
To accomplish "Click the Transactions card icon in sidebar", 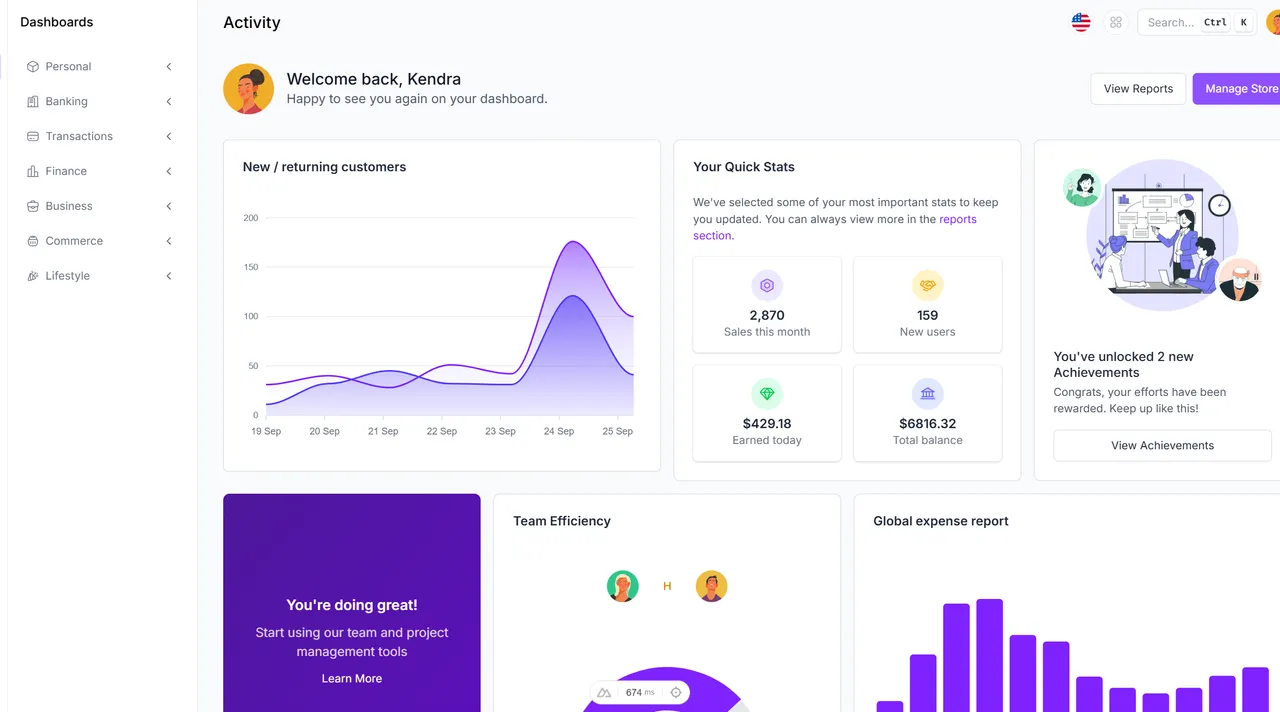I will coord(31,136).
